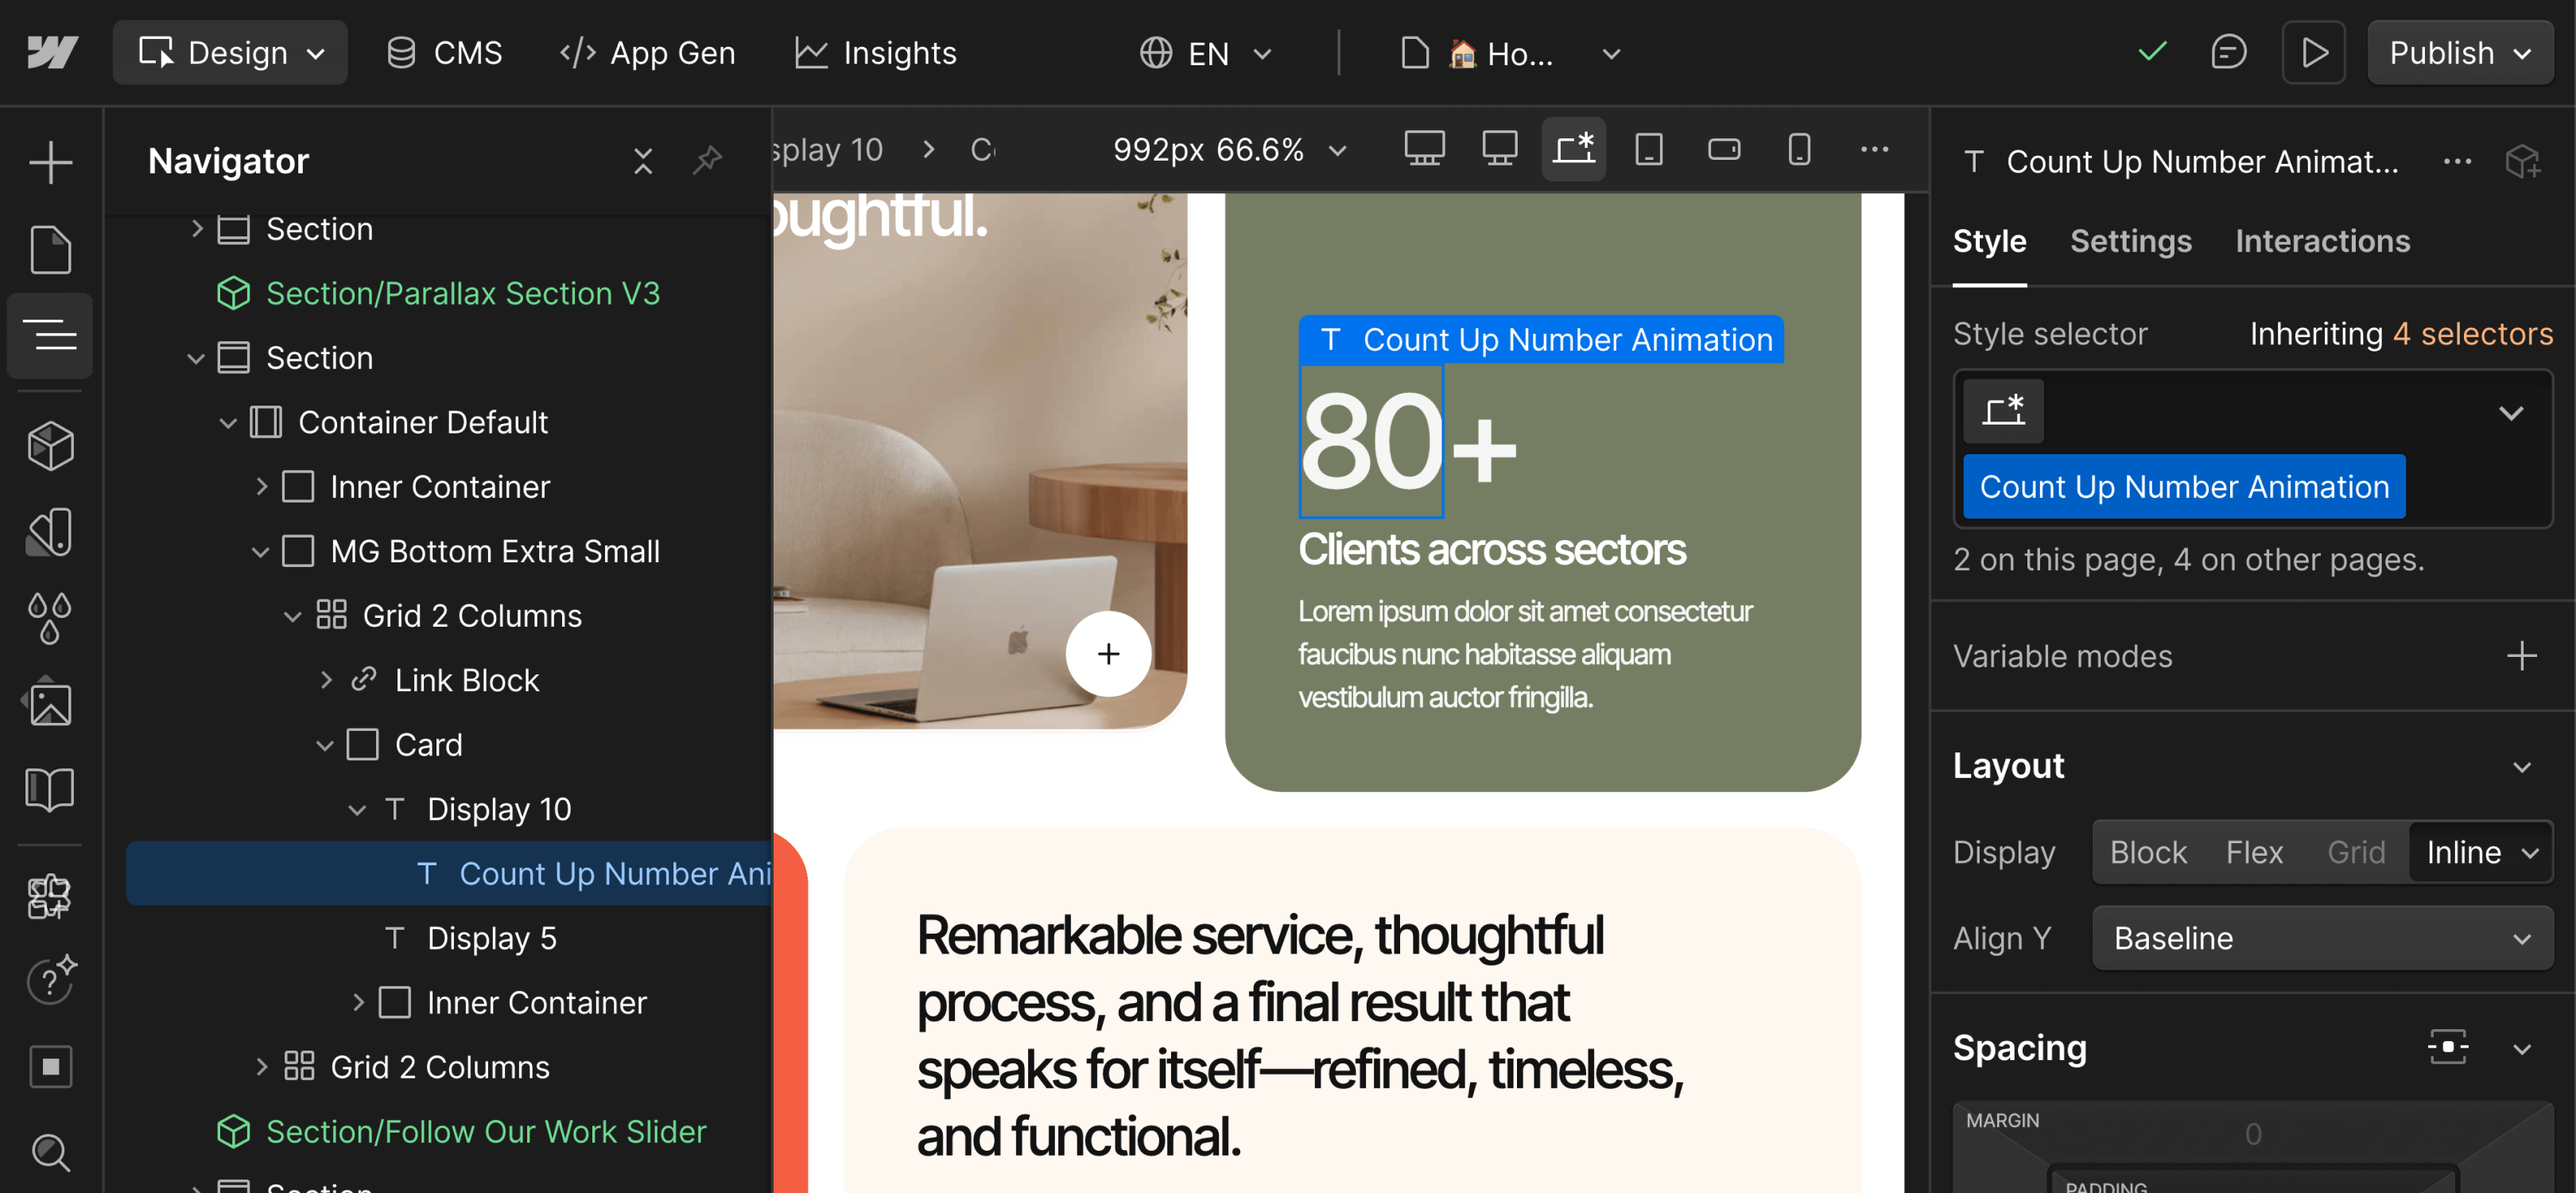Open canvas settings three-dot menu
This screenshot has width=2576, height=1193.
[1874, 149]
